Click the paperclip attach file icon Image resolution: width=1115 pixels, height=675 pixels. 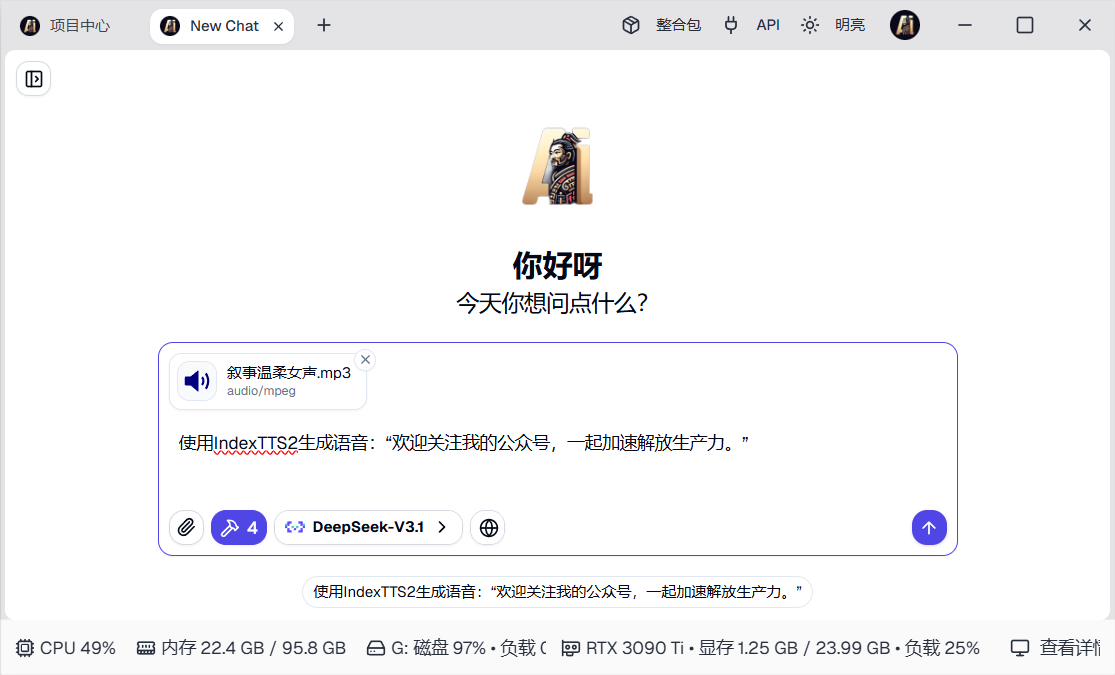[186, 527]
